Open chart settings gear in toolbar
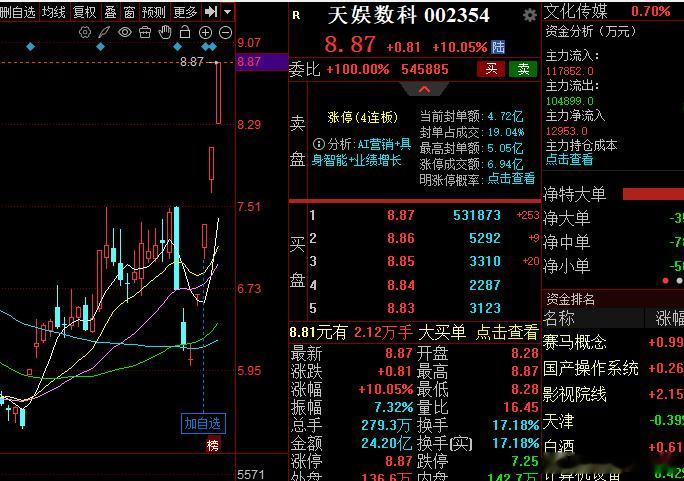 click(85, 32)
